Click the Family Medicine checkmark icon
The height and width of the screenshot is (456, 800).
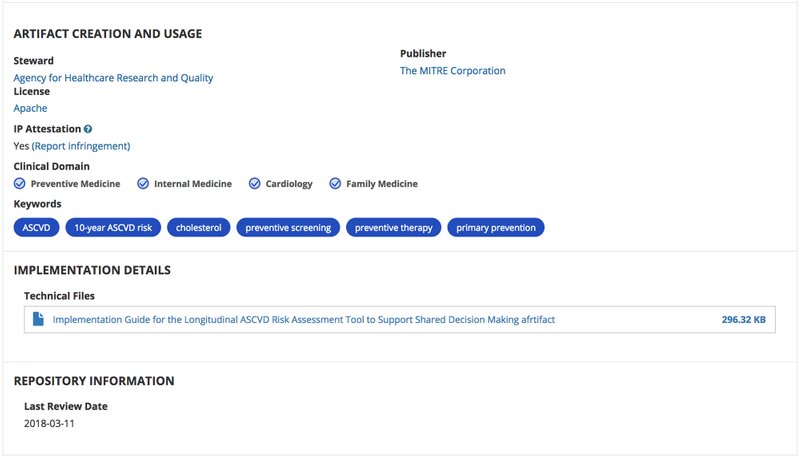(x=335, y=184)
